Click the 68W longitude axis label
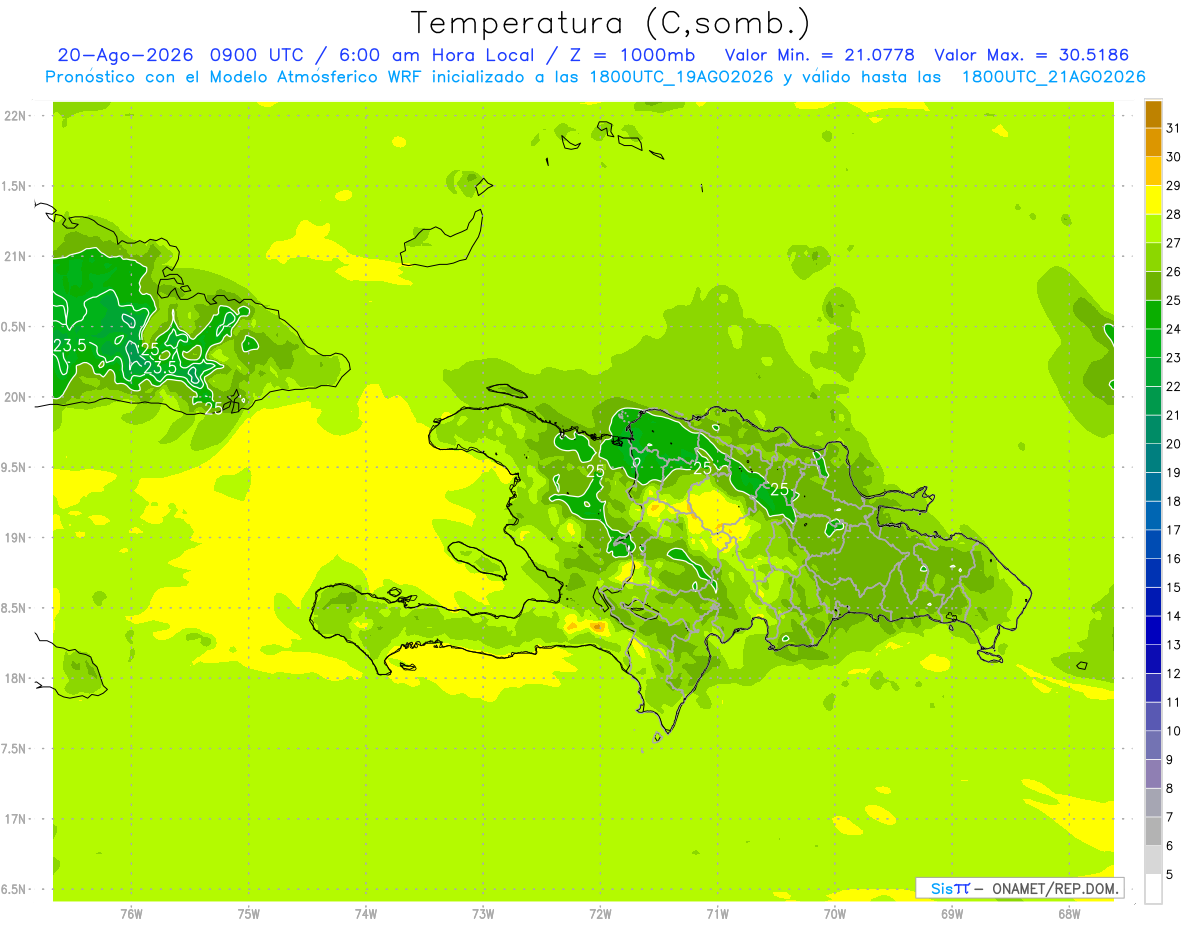Viewport: 1200px width, 927px height. tap(1069, 914)
